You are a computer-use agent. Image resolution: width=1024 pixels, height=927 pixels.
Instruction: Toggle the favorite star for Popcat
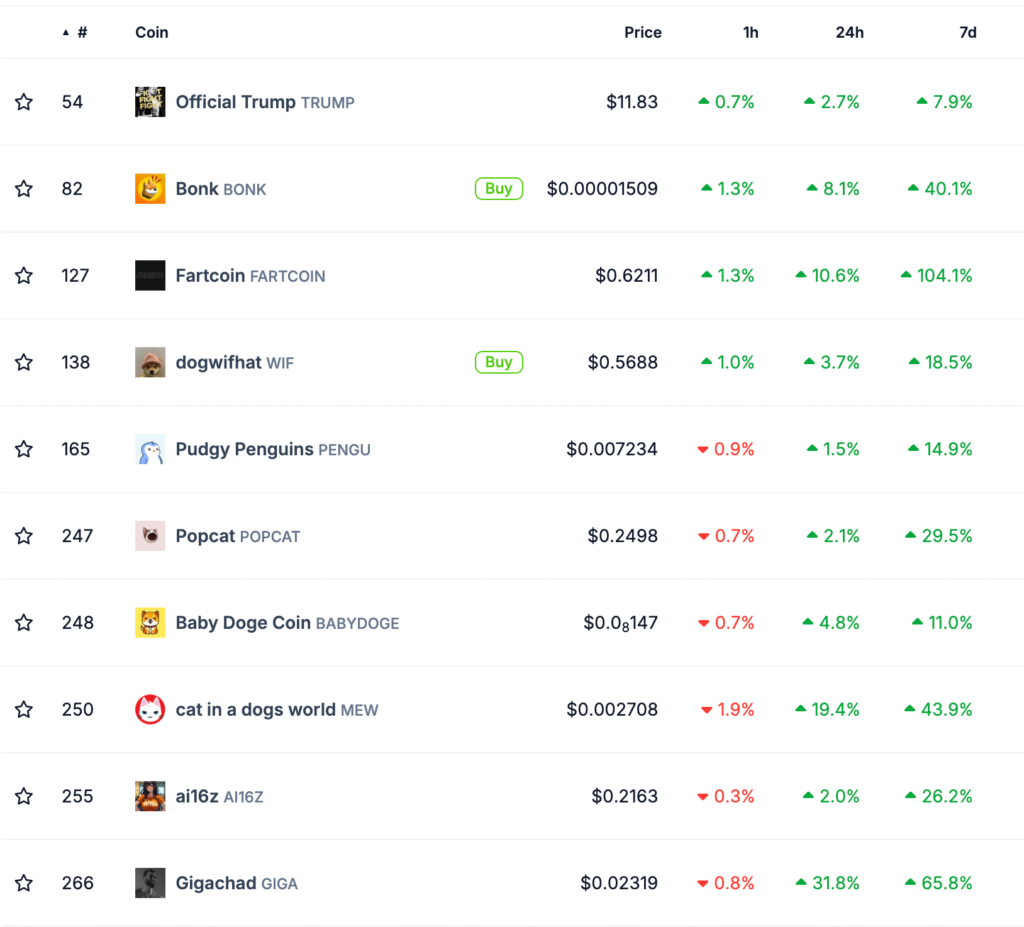pos(23,535)
